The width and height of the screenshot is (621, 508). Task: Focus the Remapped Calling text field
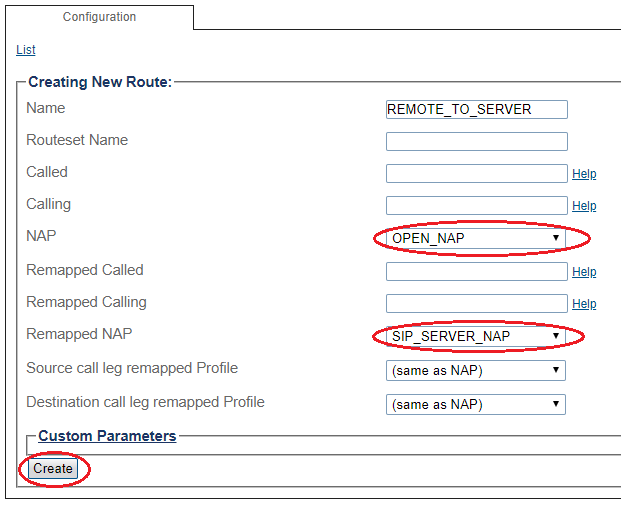point(476,304)
